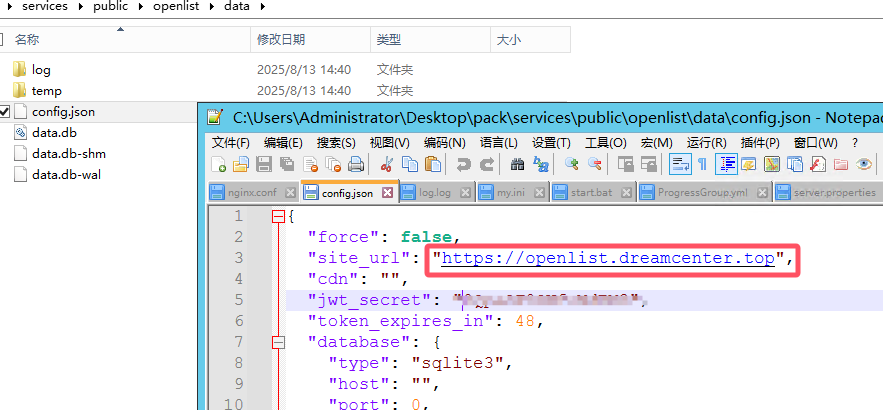Collapse the root brace fold on line 1

point(278,217)
